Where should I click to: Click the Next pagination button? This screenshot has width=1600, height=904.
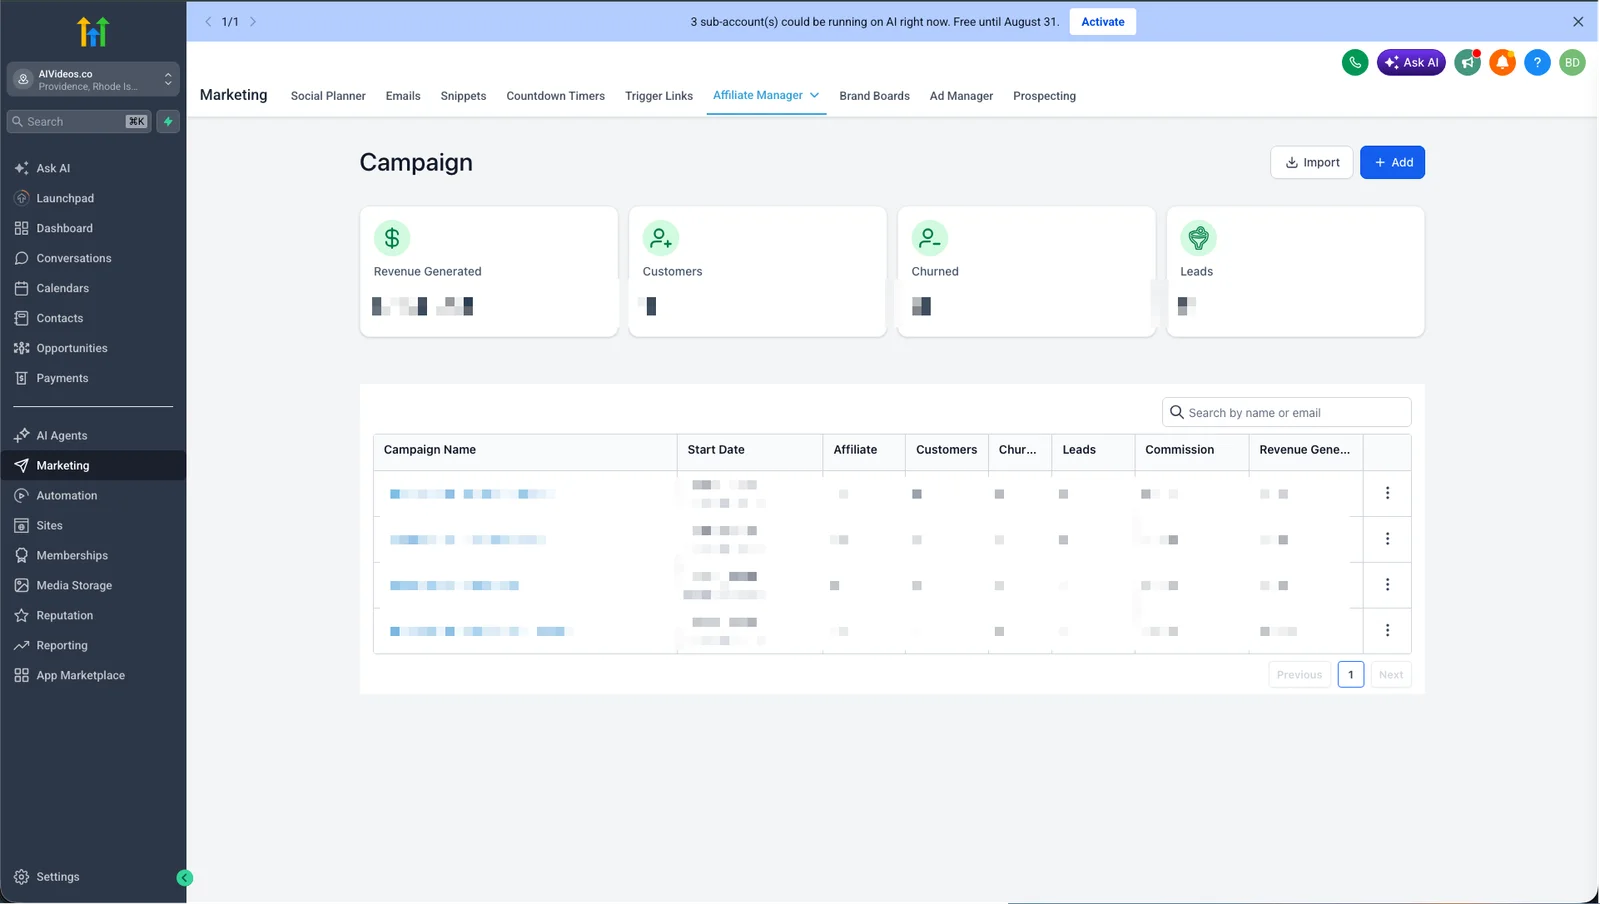click(1391, 675)
